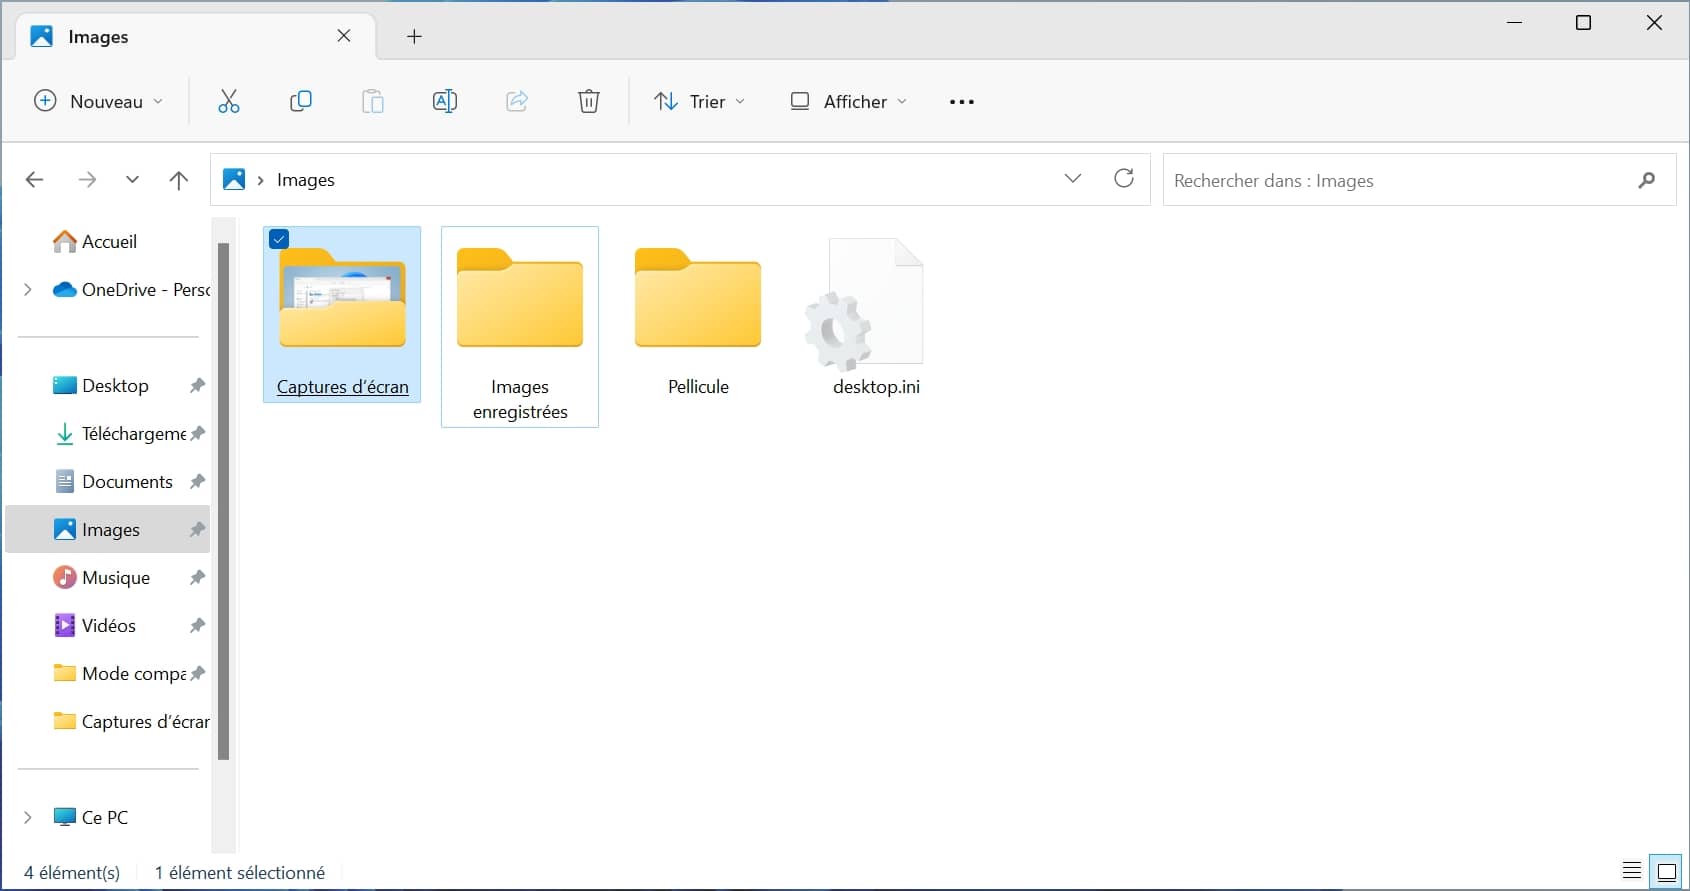The image size is (1690, 891).
Task: Click the Nouveau button
Action: click(x=98, y=101)
